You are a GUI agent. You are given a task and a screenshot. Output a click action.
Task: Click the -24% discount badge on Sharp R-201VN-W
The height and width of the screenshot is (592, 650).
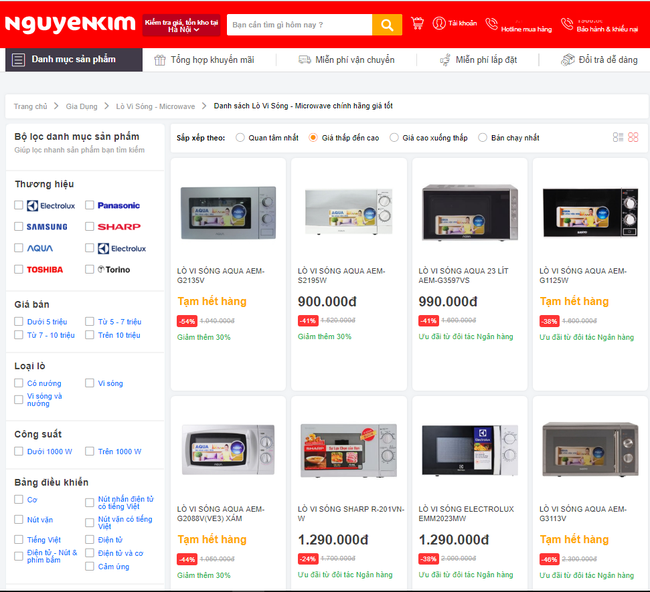tap(308, 559)
